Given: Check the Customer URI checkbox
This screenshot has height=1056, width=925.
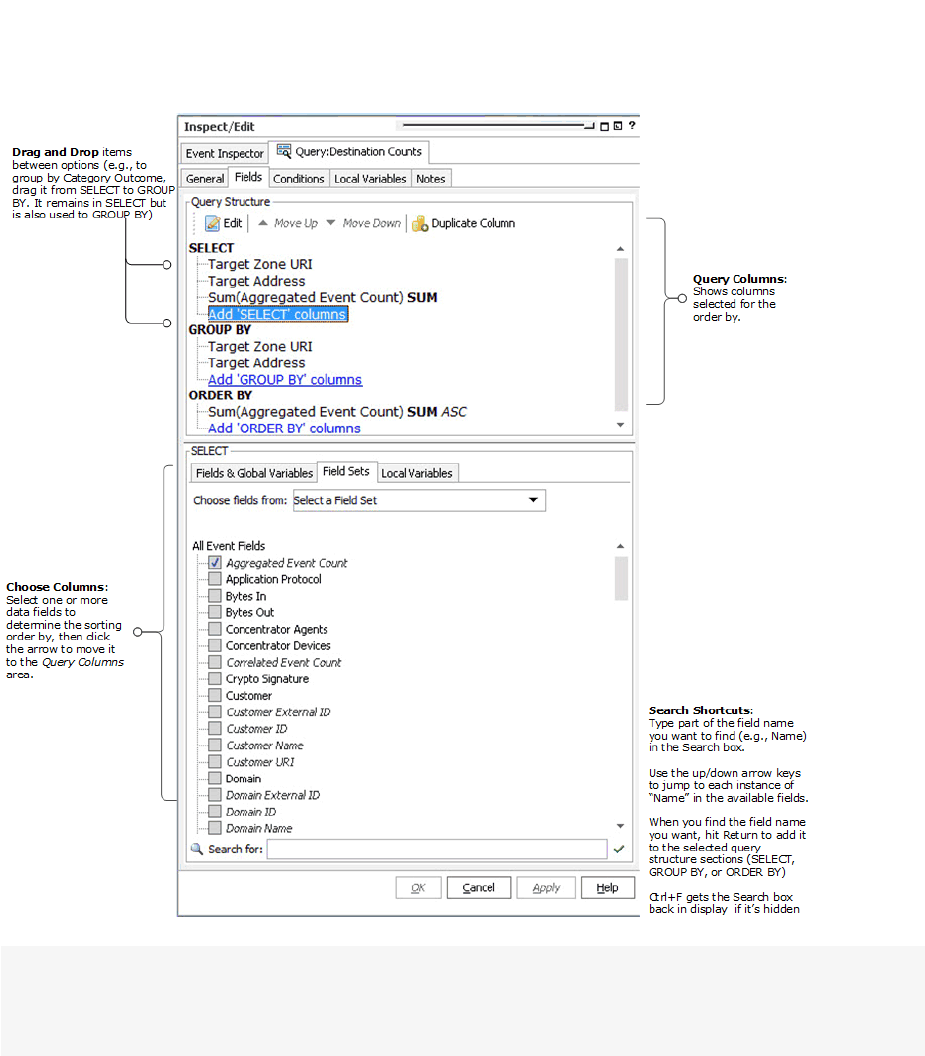Looking at the screenshot, I should click(215, 762).
